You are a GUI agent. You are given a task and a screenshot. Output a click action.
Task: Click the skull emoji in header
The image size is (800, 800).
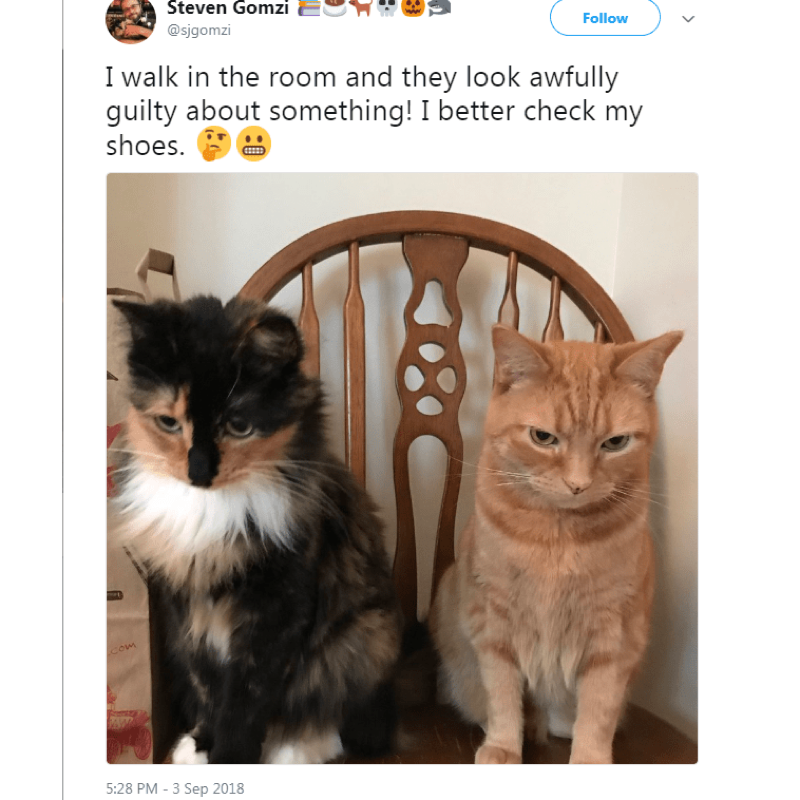click(387, 8)
